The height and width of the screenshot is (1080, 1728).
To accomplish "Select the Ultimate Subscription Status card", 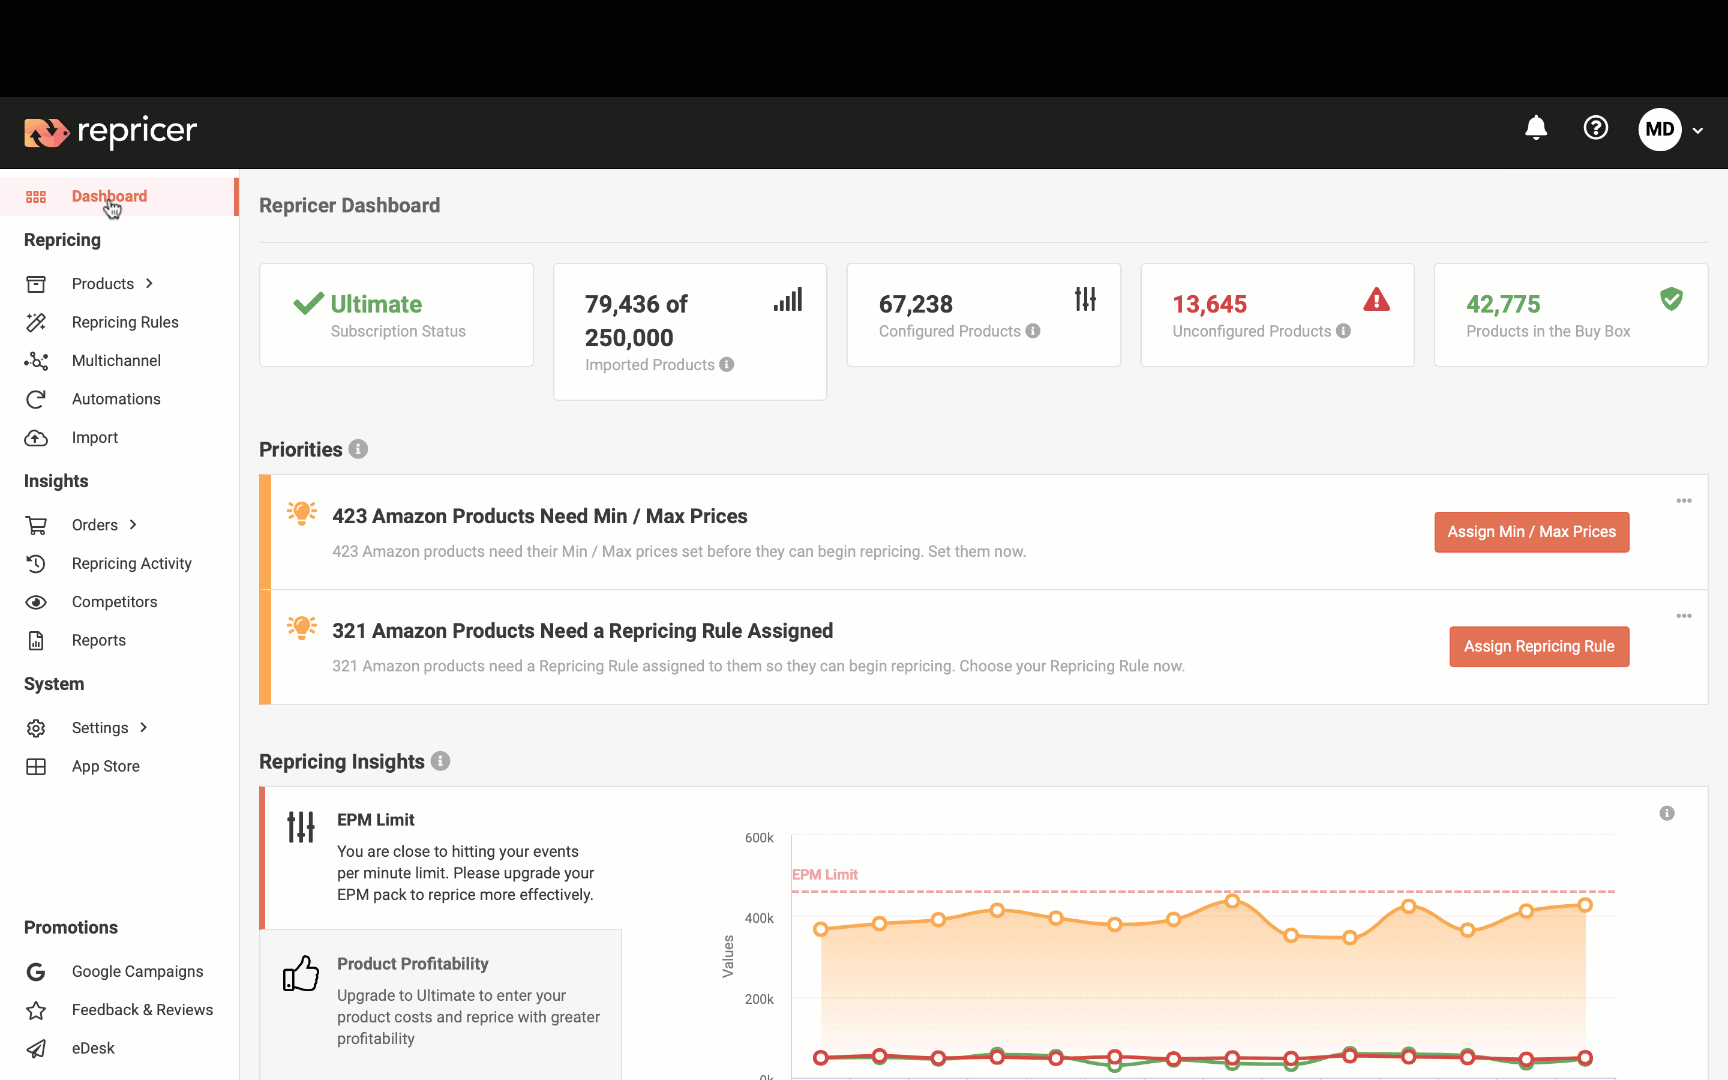I will (x=397, y=315).
